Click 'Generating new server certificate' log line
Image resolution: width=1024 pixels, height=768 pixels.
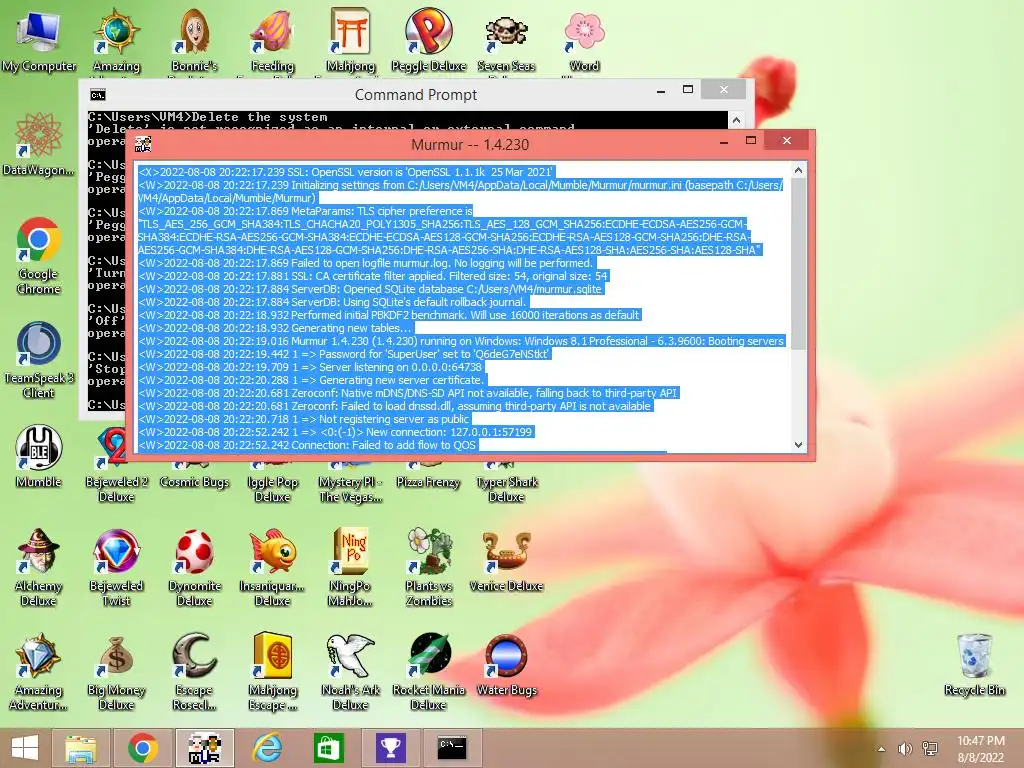click(x=311, y=380)
